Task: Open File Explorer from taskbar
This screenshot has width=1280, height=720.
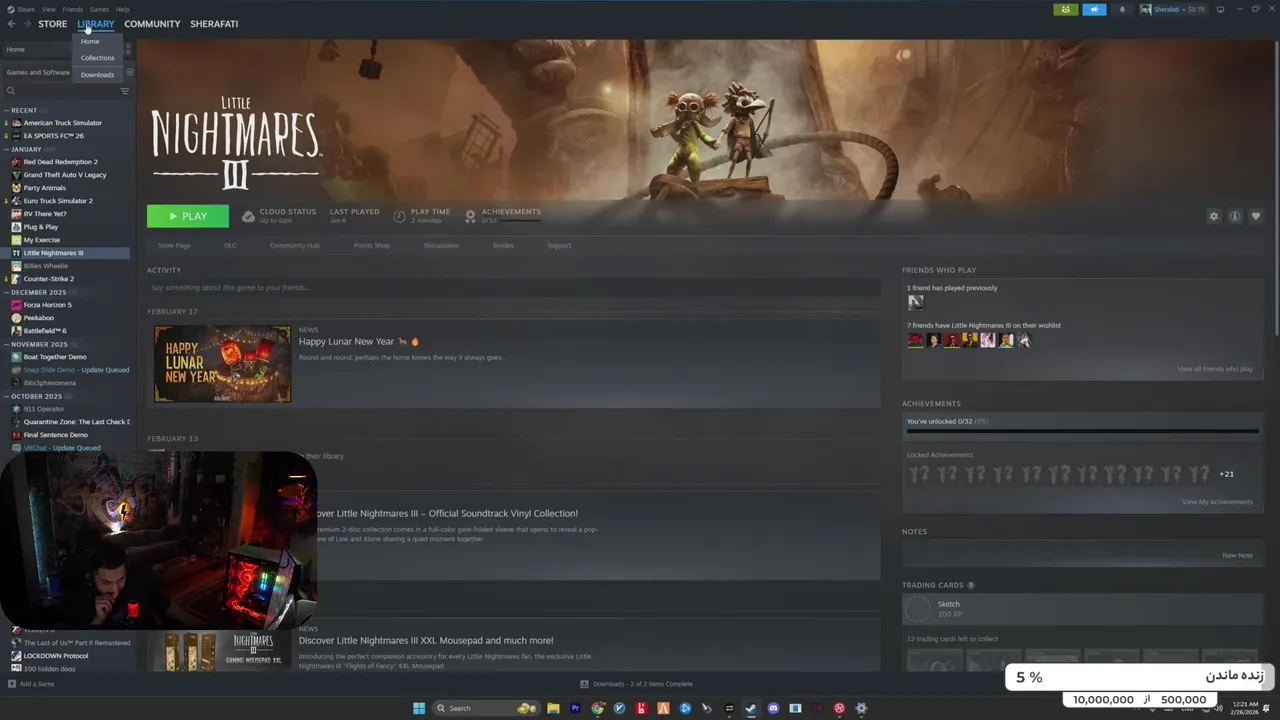Action: 553,708
